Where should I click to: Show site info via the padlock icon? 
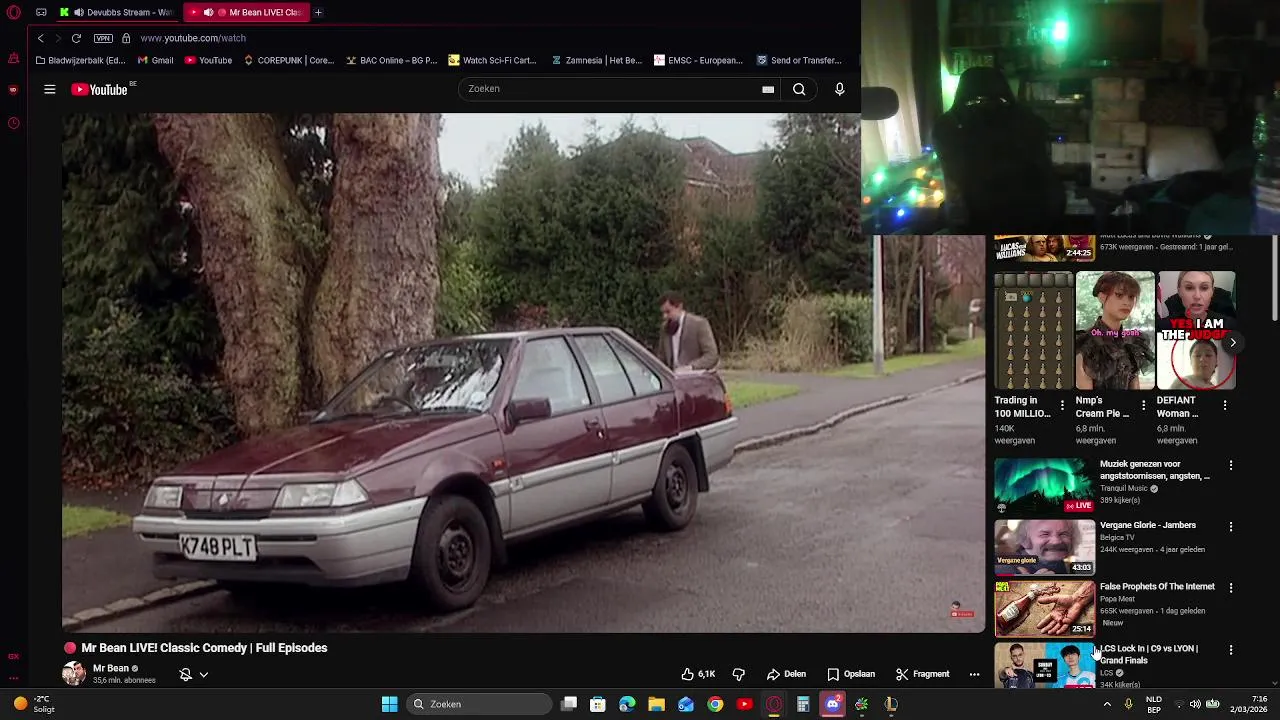point(126,38)
